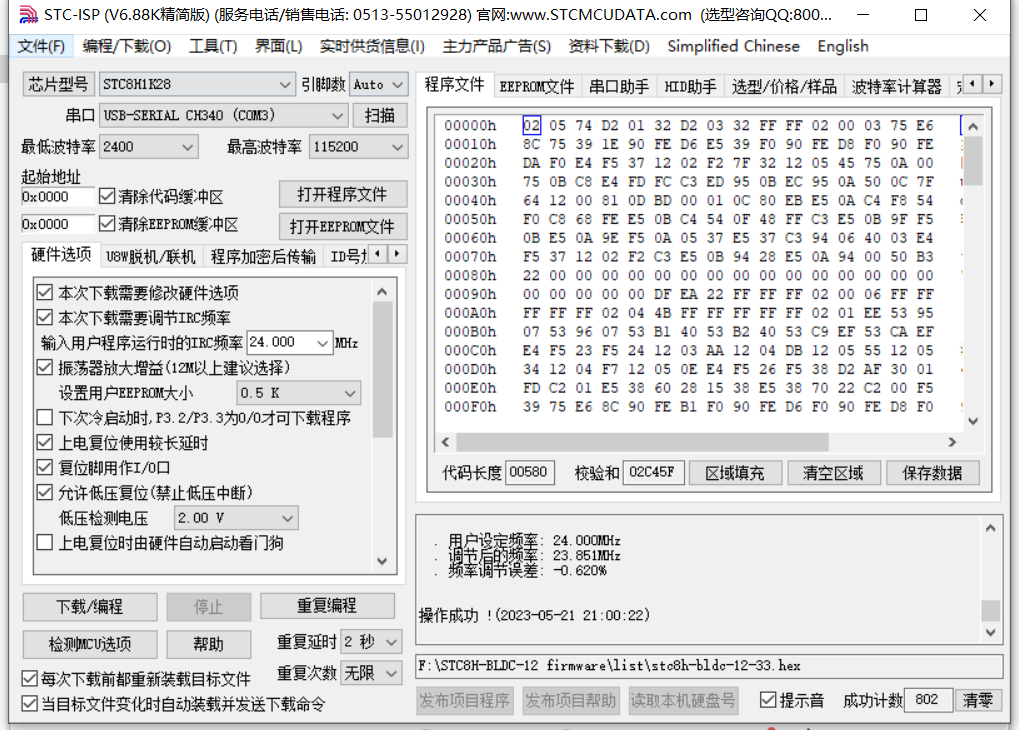Click the STC-ISP app icon in title bar
This screenshot has height=730, width=1019.
point(28,14)
